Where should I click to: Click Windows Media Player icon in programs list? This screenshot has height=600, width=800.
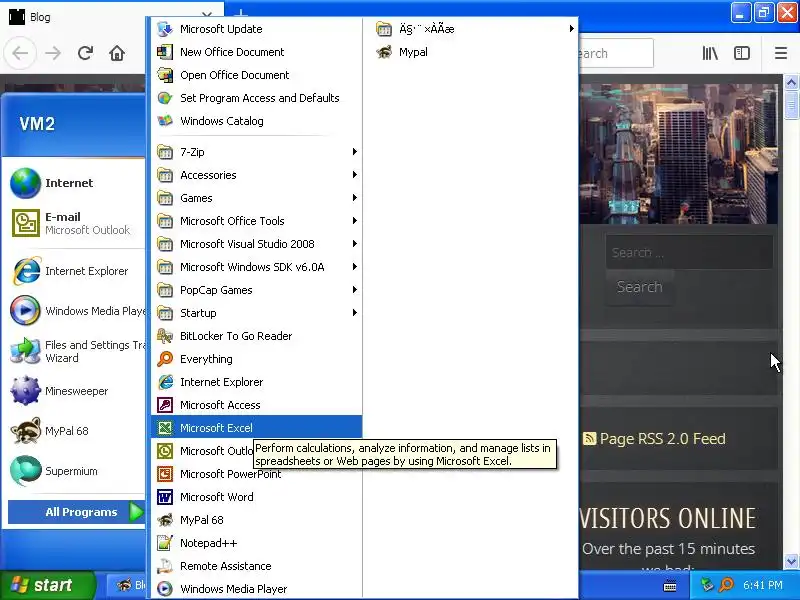click(x=165, y=589)
